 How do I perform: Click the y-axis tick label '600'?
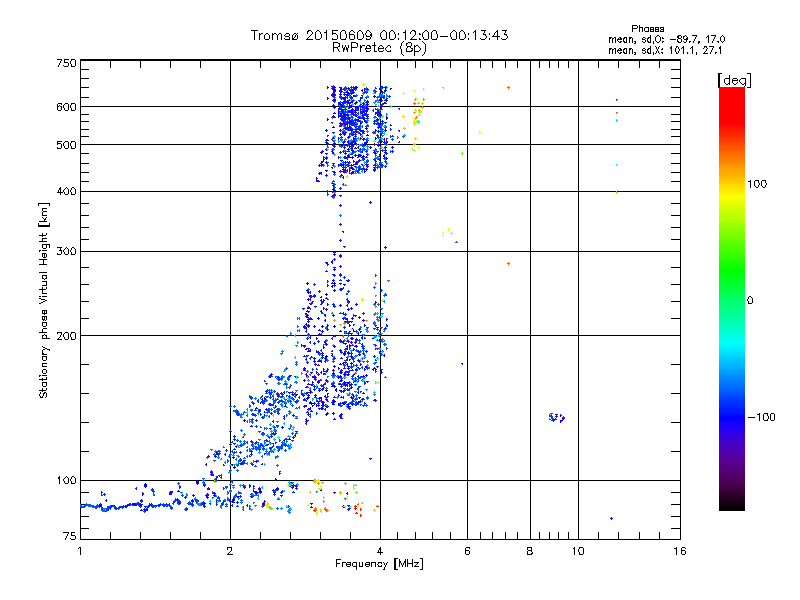[66, 107]
